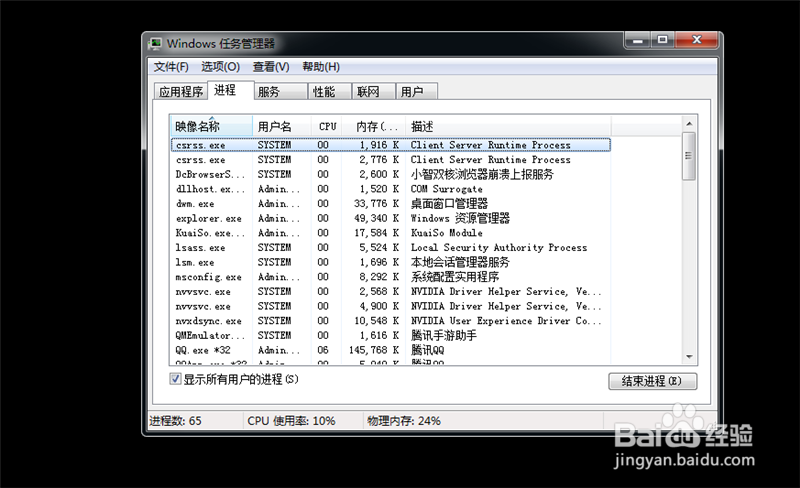Open the 性能 tab
This screenshot has width=800, height=488.
tap(329, 91)
